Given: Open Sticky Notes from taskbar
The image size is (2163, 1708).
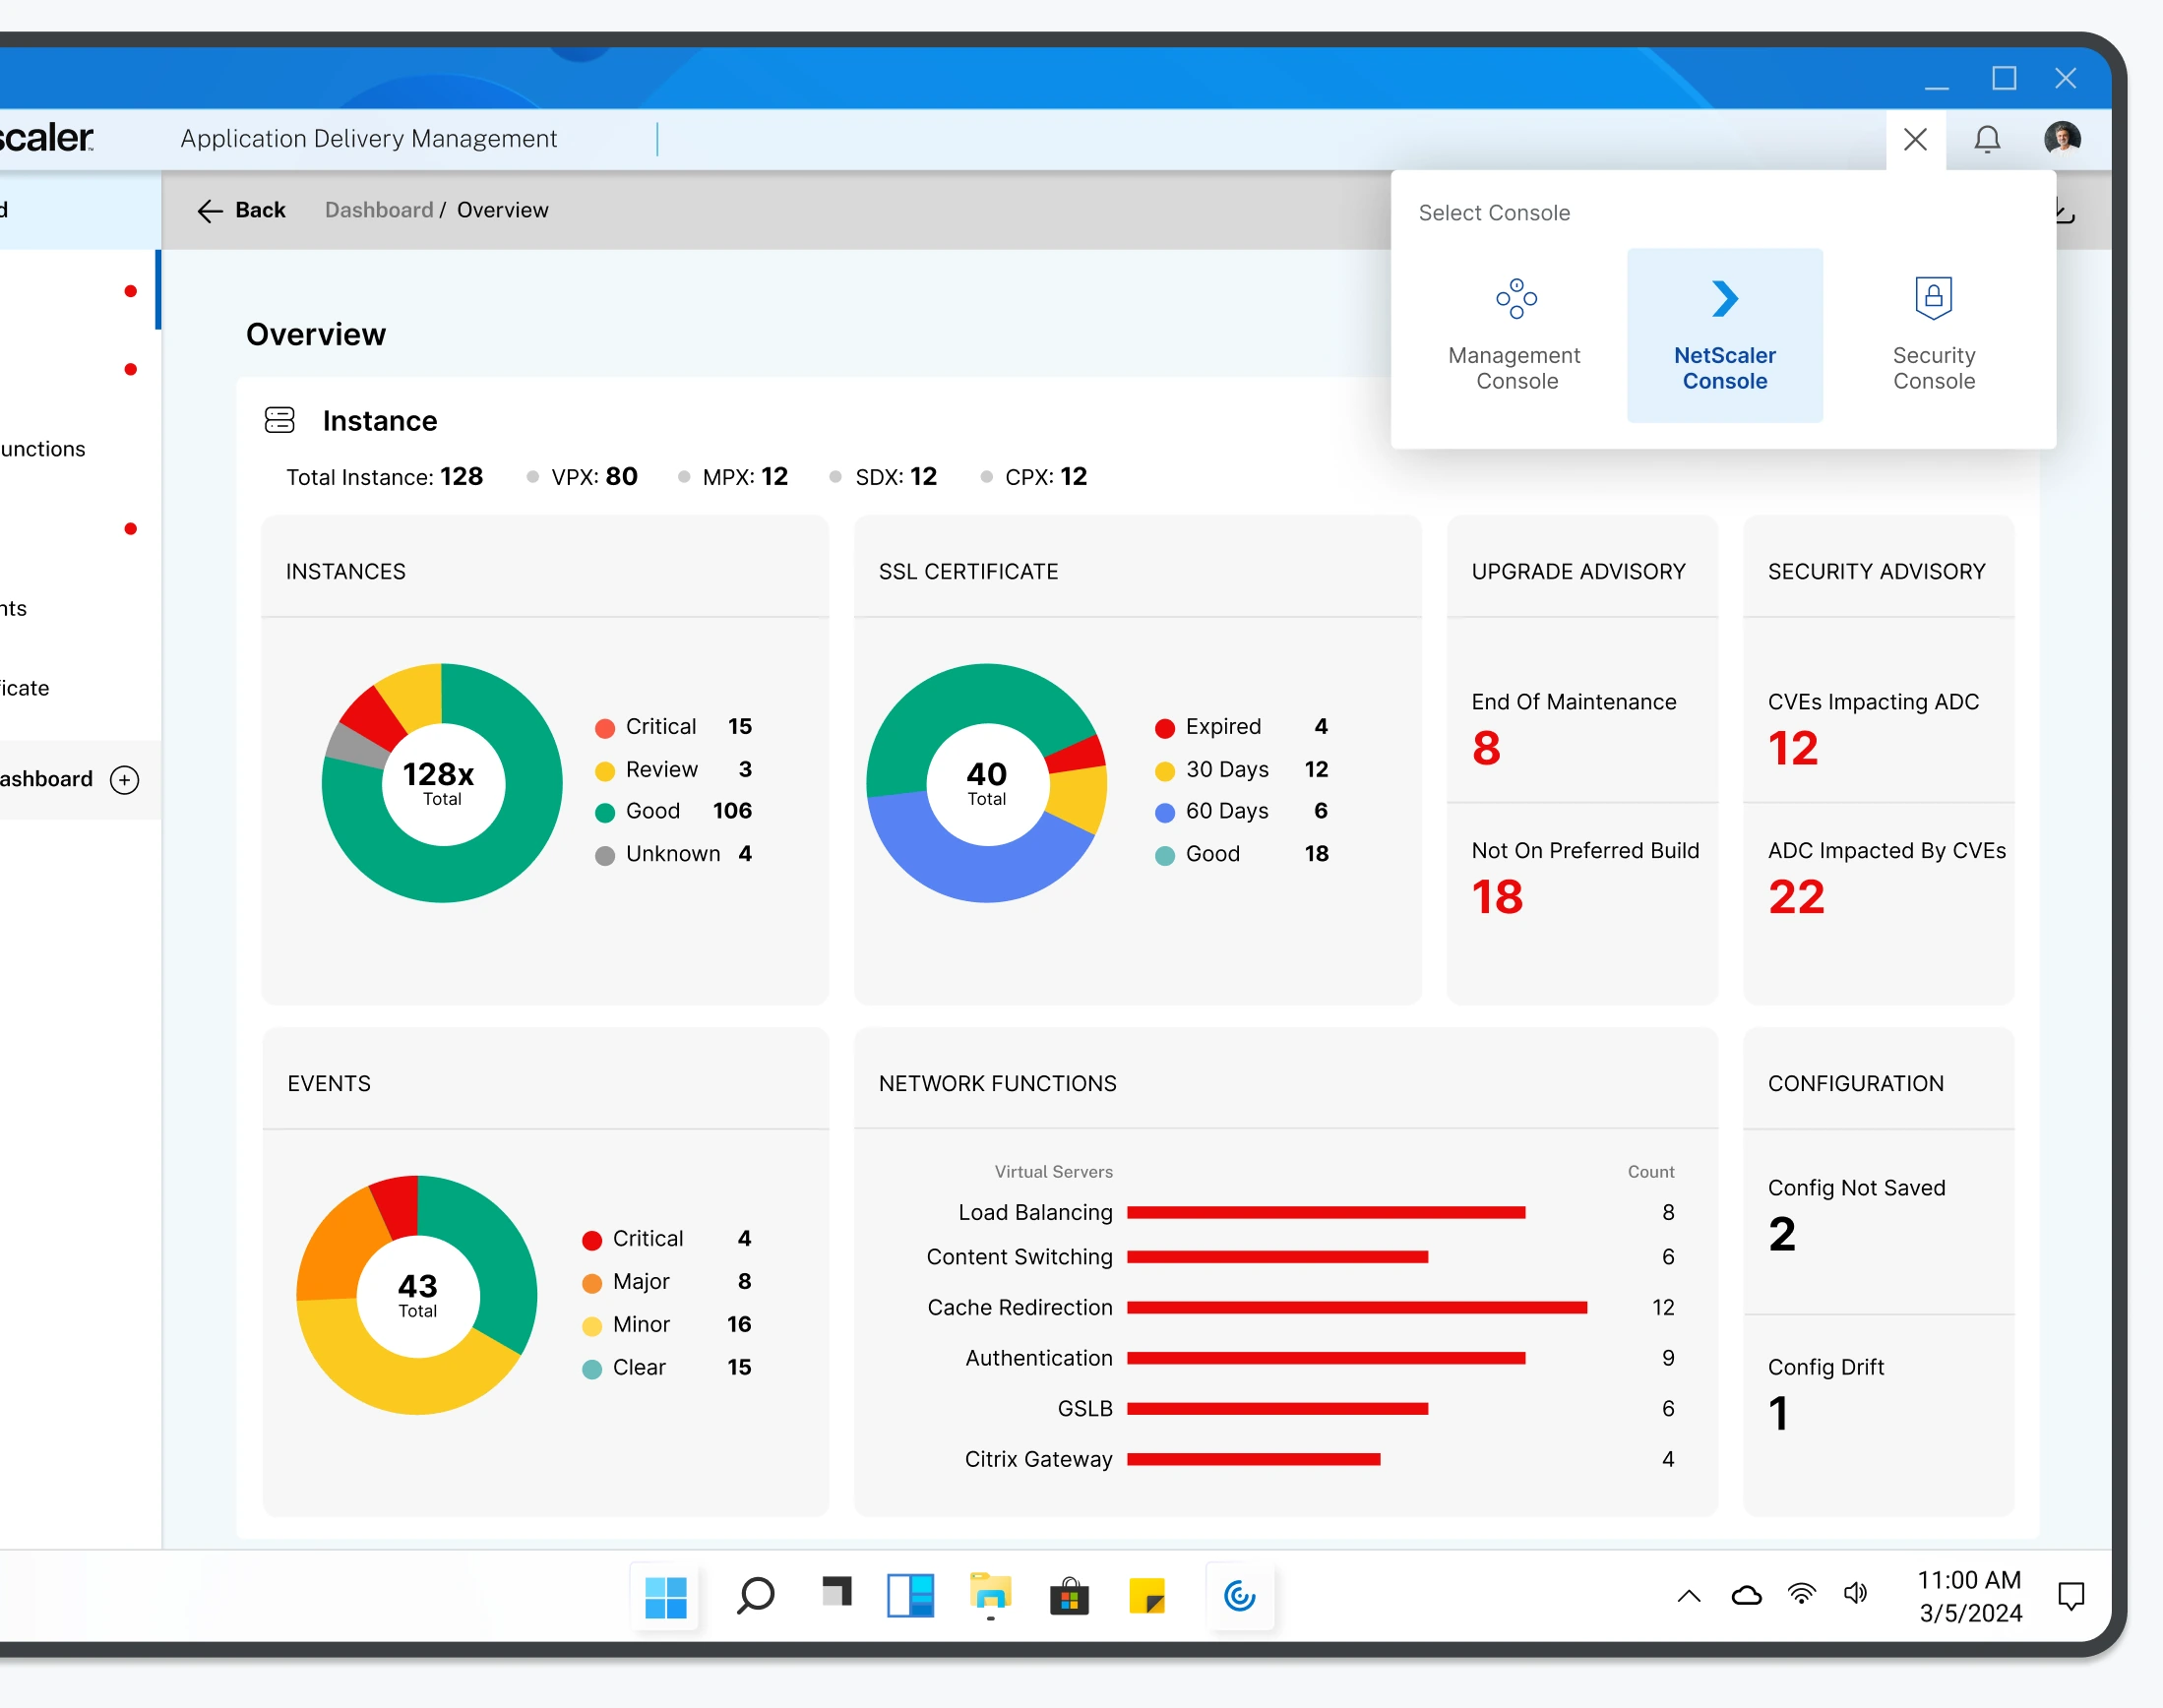Looking at the screenshot, I should point(1147,1596).
